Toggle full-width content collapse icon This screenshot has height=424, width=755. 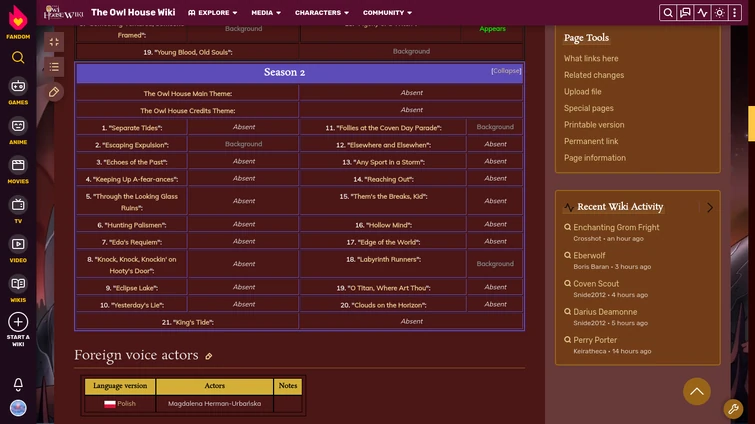[x=54, y=42]
